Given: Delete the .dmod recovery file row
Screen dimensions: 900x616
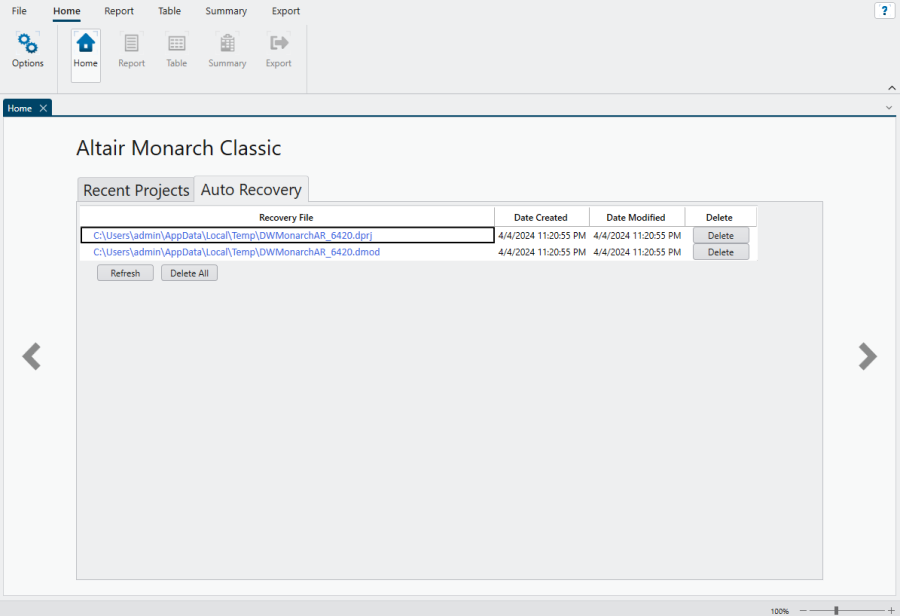Looking at the screenshot, I should coord(720,252).
